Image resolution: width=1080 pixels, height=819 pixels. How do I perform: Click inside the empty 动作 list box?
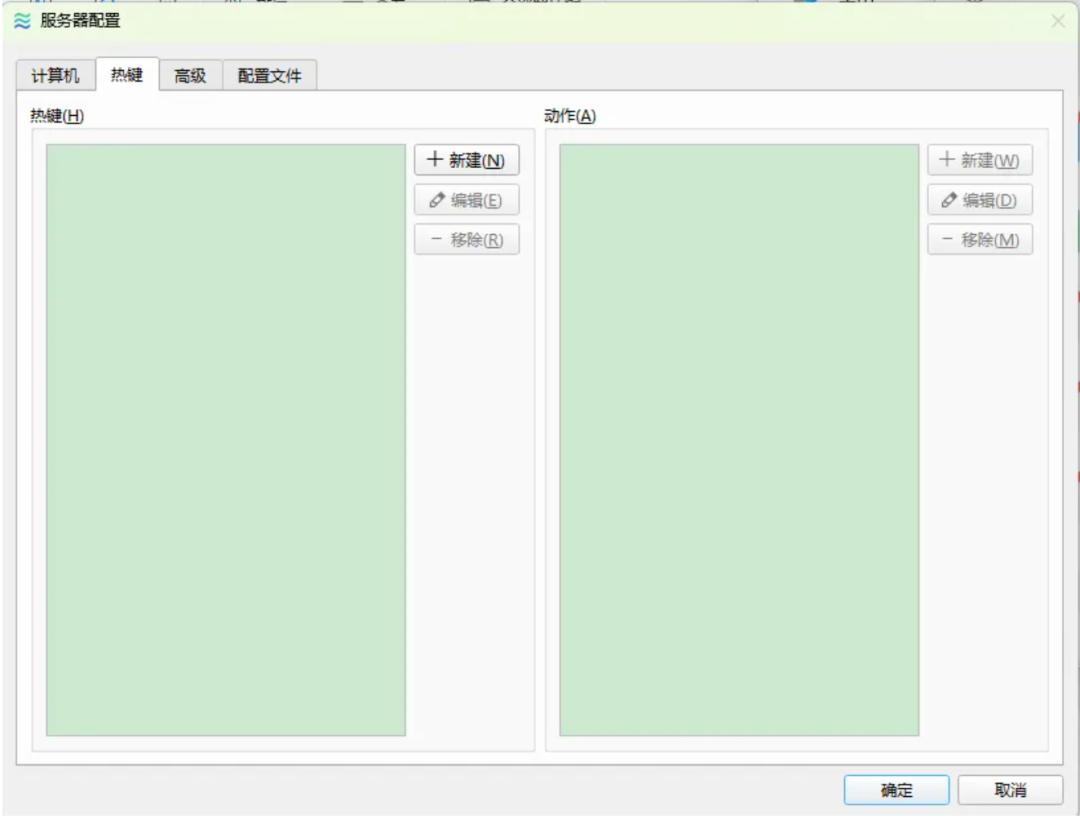(739, 440)
